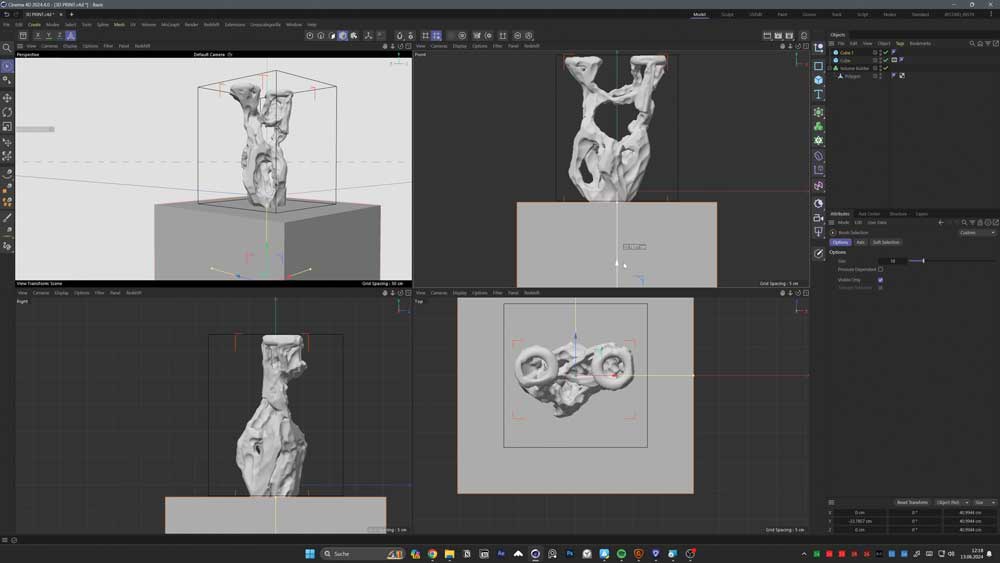Enable the Pressure Dependent checkbox

880,269
